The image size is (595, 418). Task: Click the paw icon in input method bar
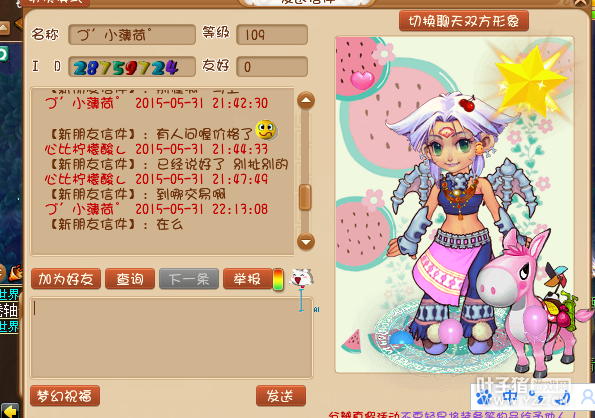click(x=484, y=397)
